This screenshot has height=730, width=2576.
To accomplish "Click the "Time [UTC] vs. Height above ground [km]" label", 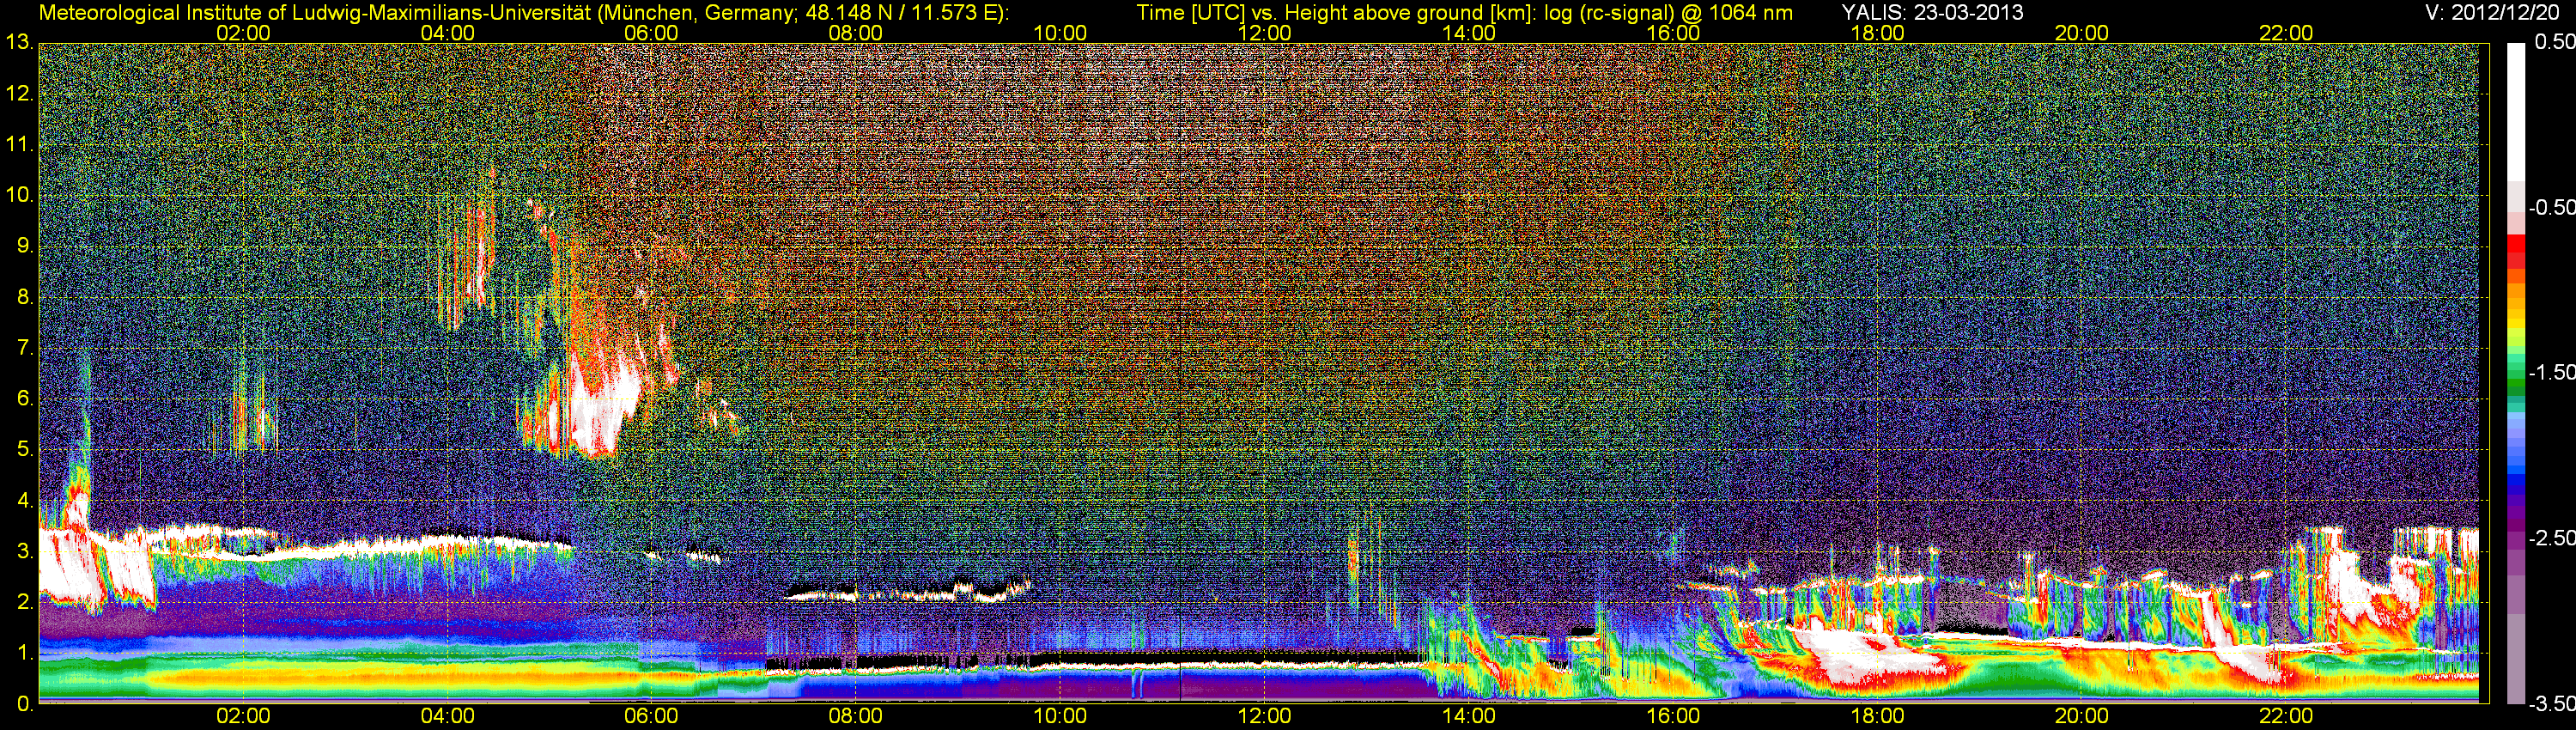I will click(x=1335, y=13).
